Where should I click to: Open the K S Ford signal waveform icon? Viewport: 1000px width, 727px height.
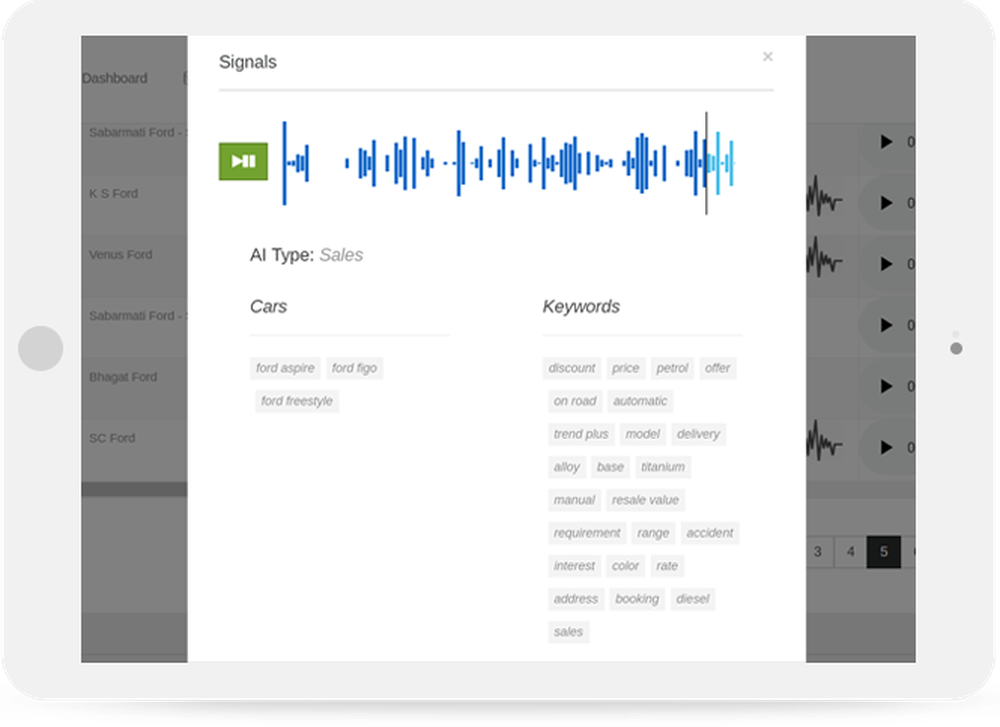(x=825, y=196)
